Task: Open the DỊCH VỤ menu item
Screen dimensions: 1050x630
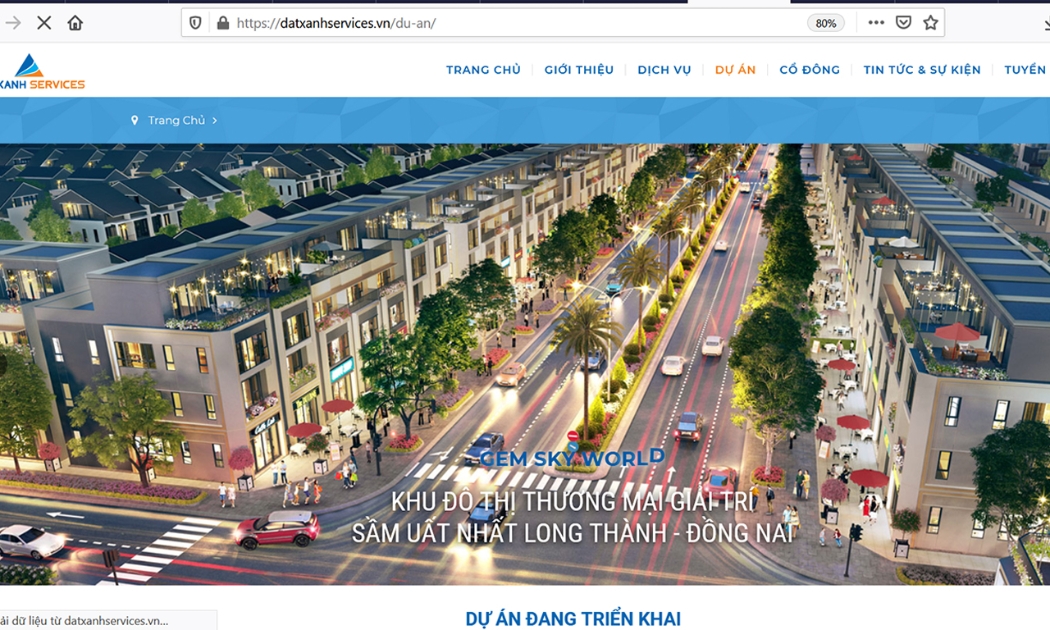Action: click(664, 70)
